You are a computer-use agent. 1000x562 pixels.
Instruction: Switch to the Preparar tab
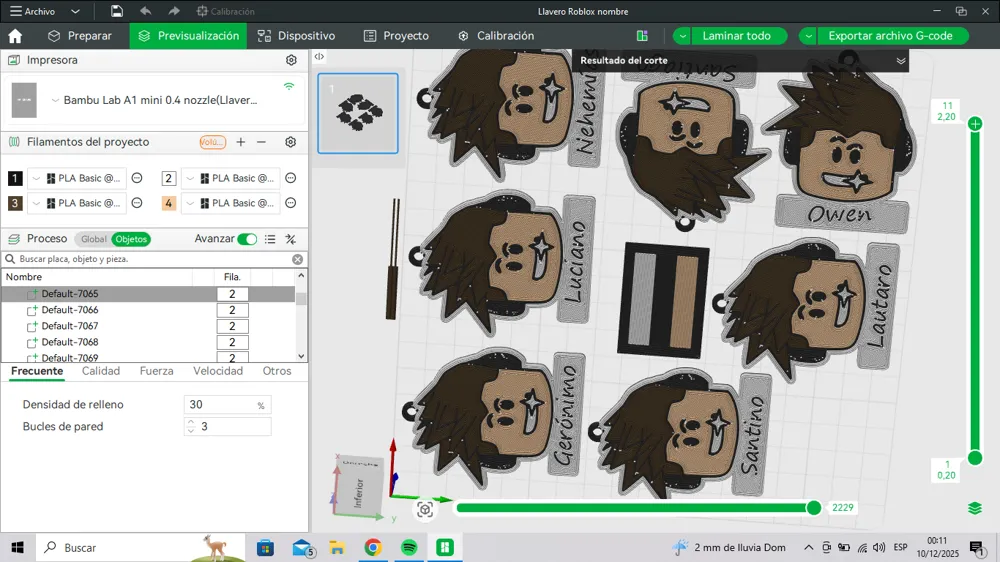pos(80,36)
